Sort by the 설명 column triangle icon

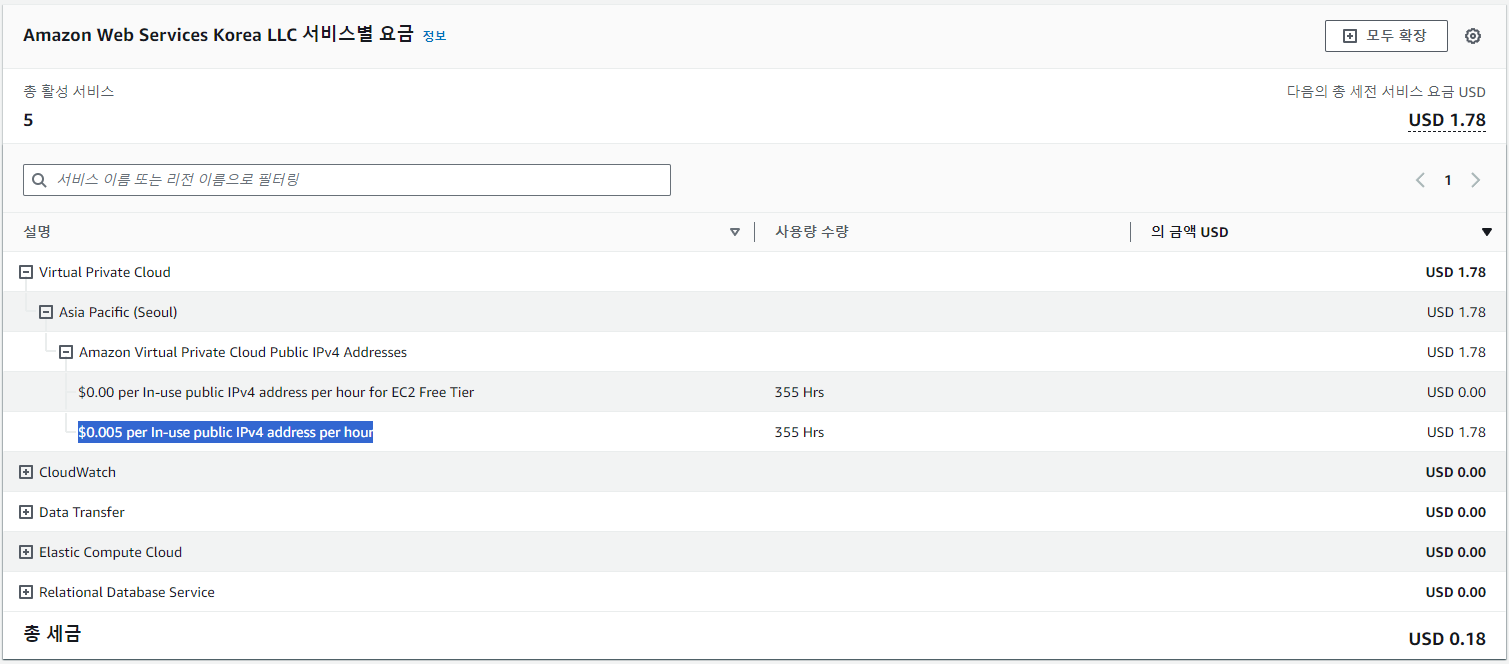click(735, 232)
